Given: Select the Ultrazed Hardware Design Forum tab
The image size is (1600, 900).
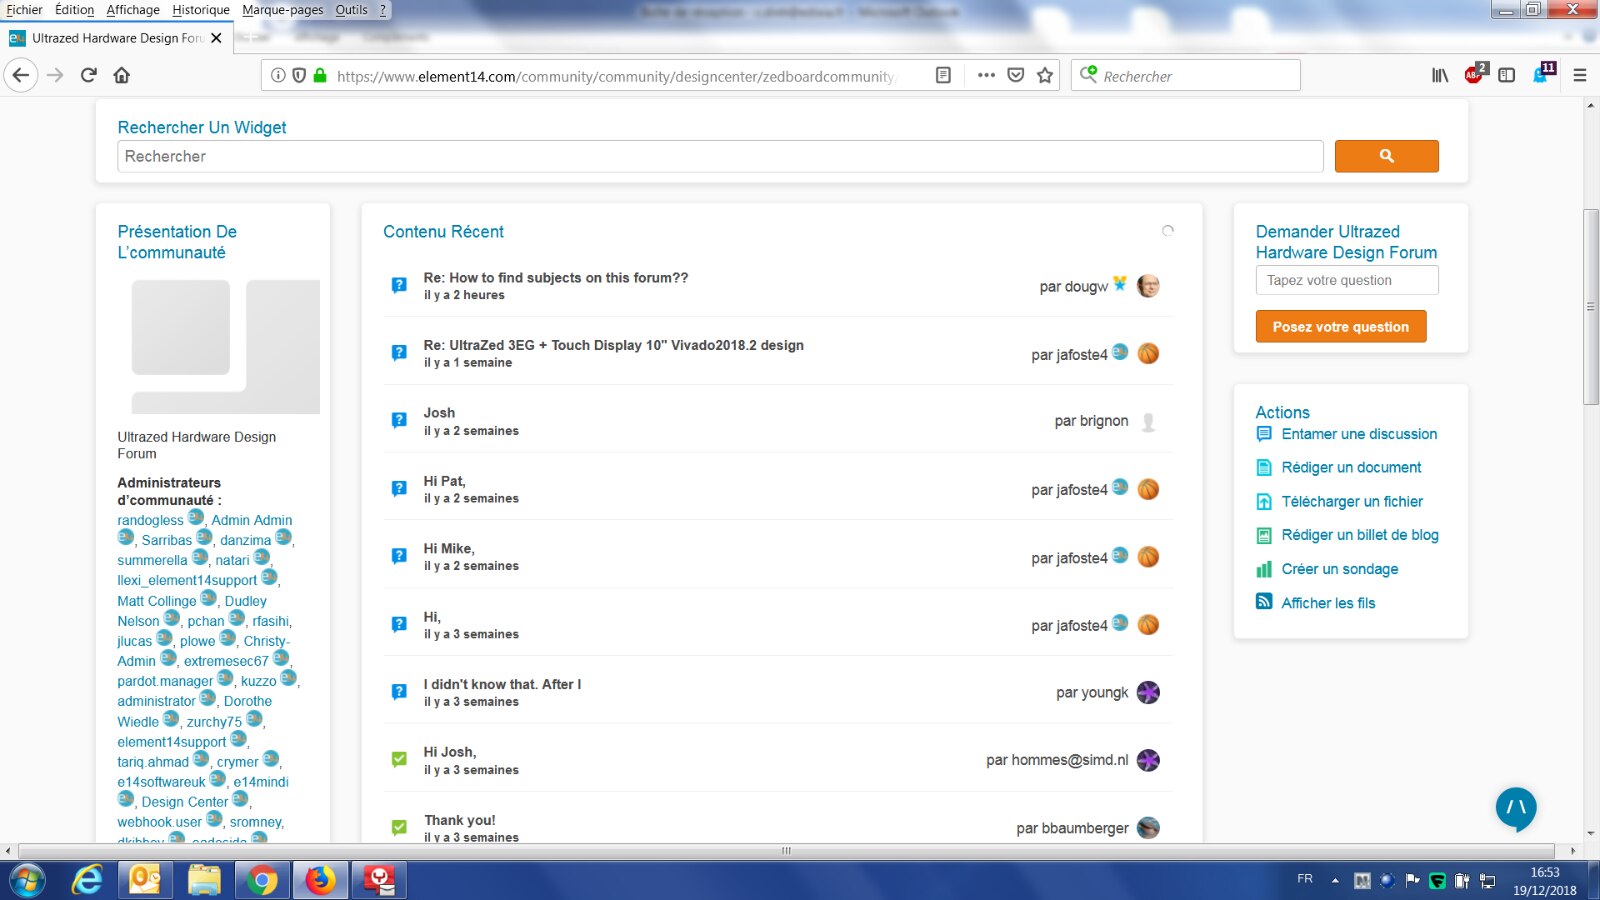Looking at the screenshot, I should click(x=117, y=38).
